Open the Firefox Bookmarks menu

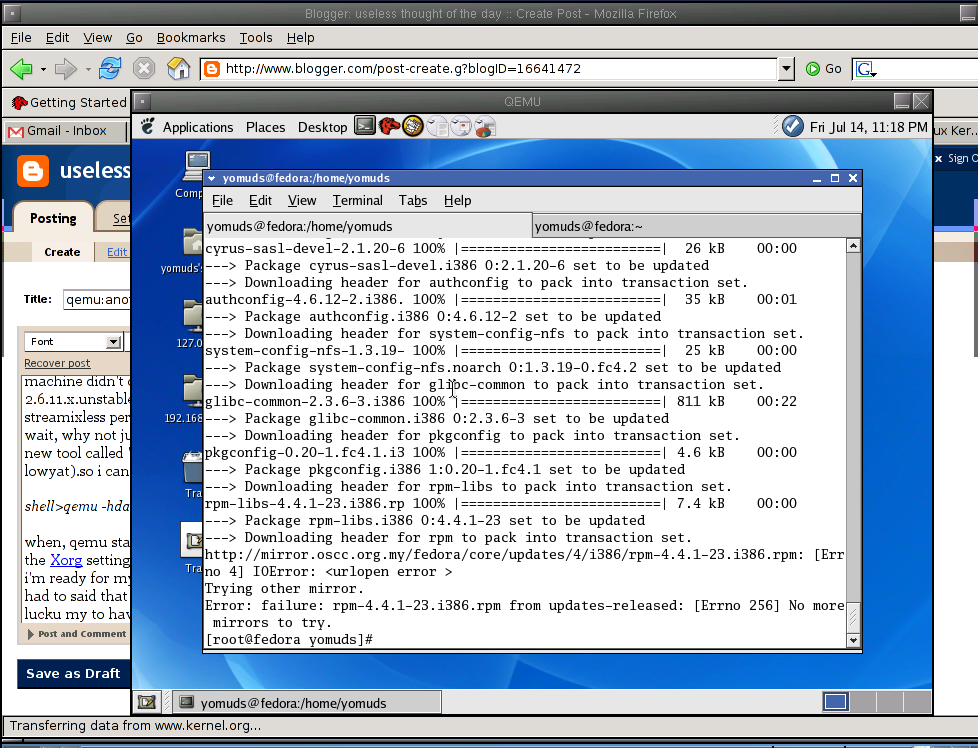tap(191, 37)
